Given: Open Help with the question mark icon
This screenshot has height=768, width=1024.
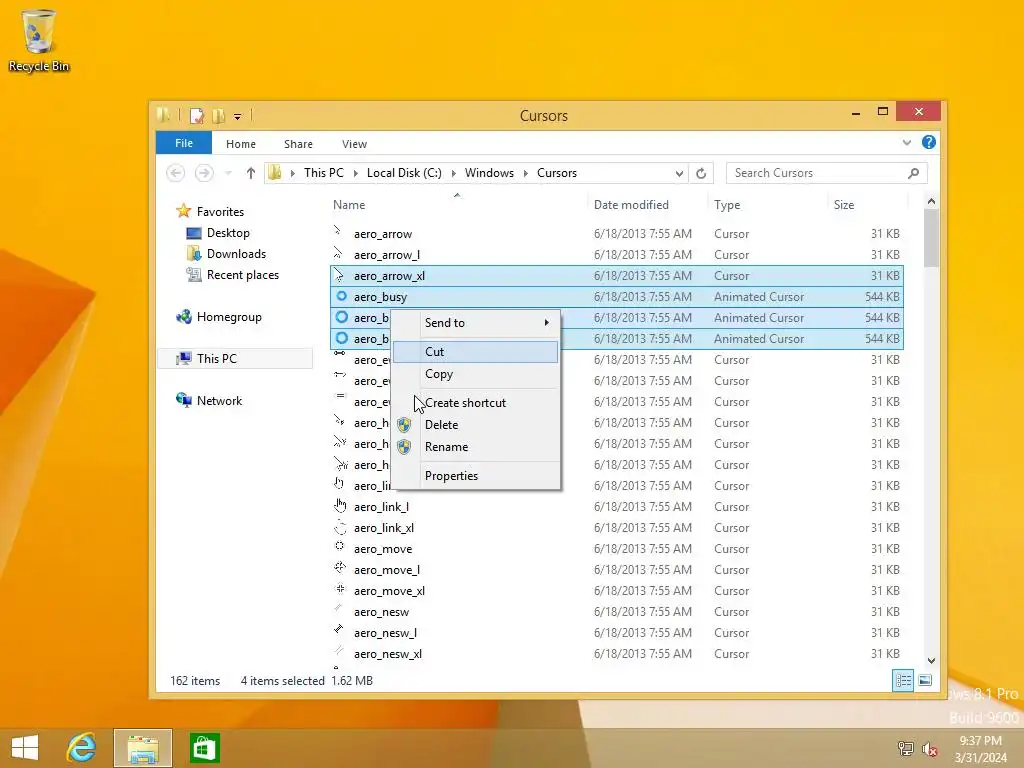Looking at the screenshot, I should (928, 142).
